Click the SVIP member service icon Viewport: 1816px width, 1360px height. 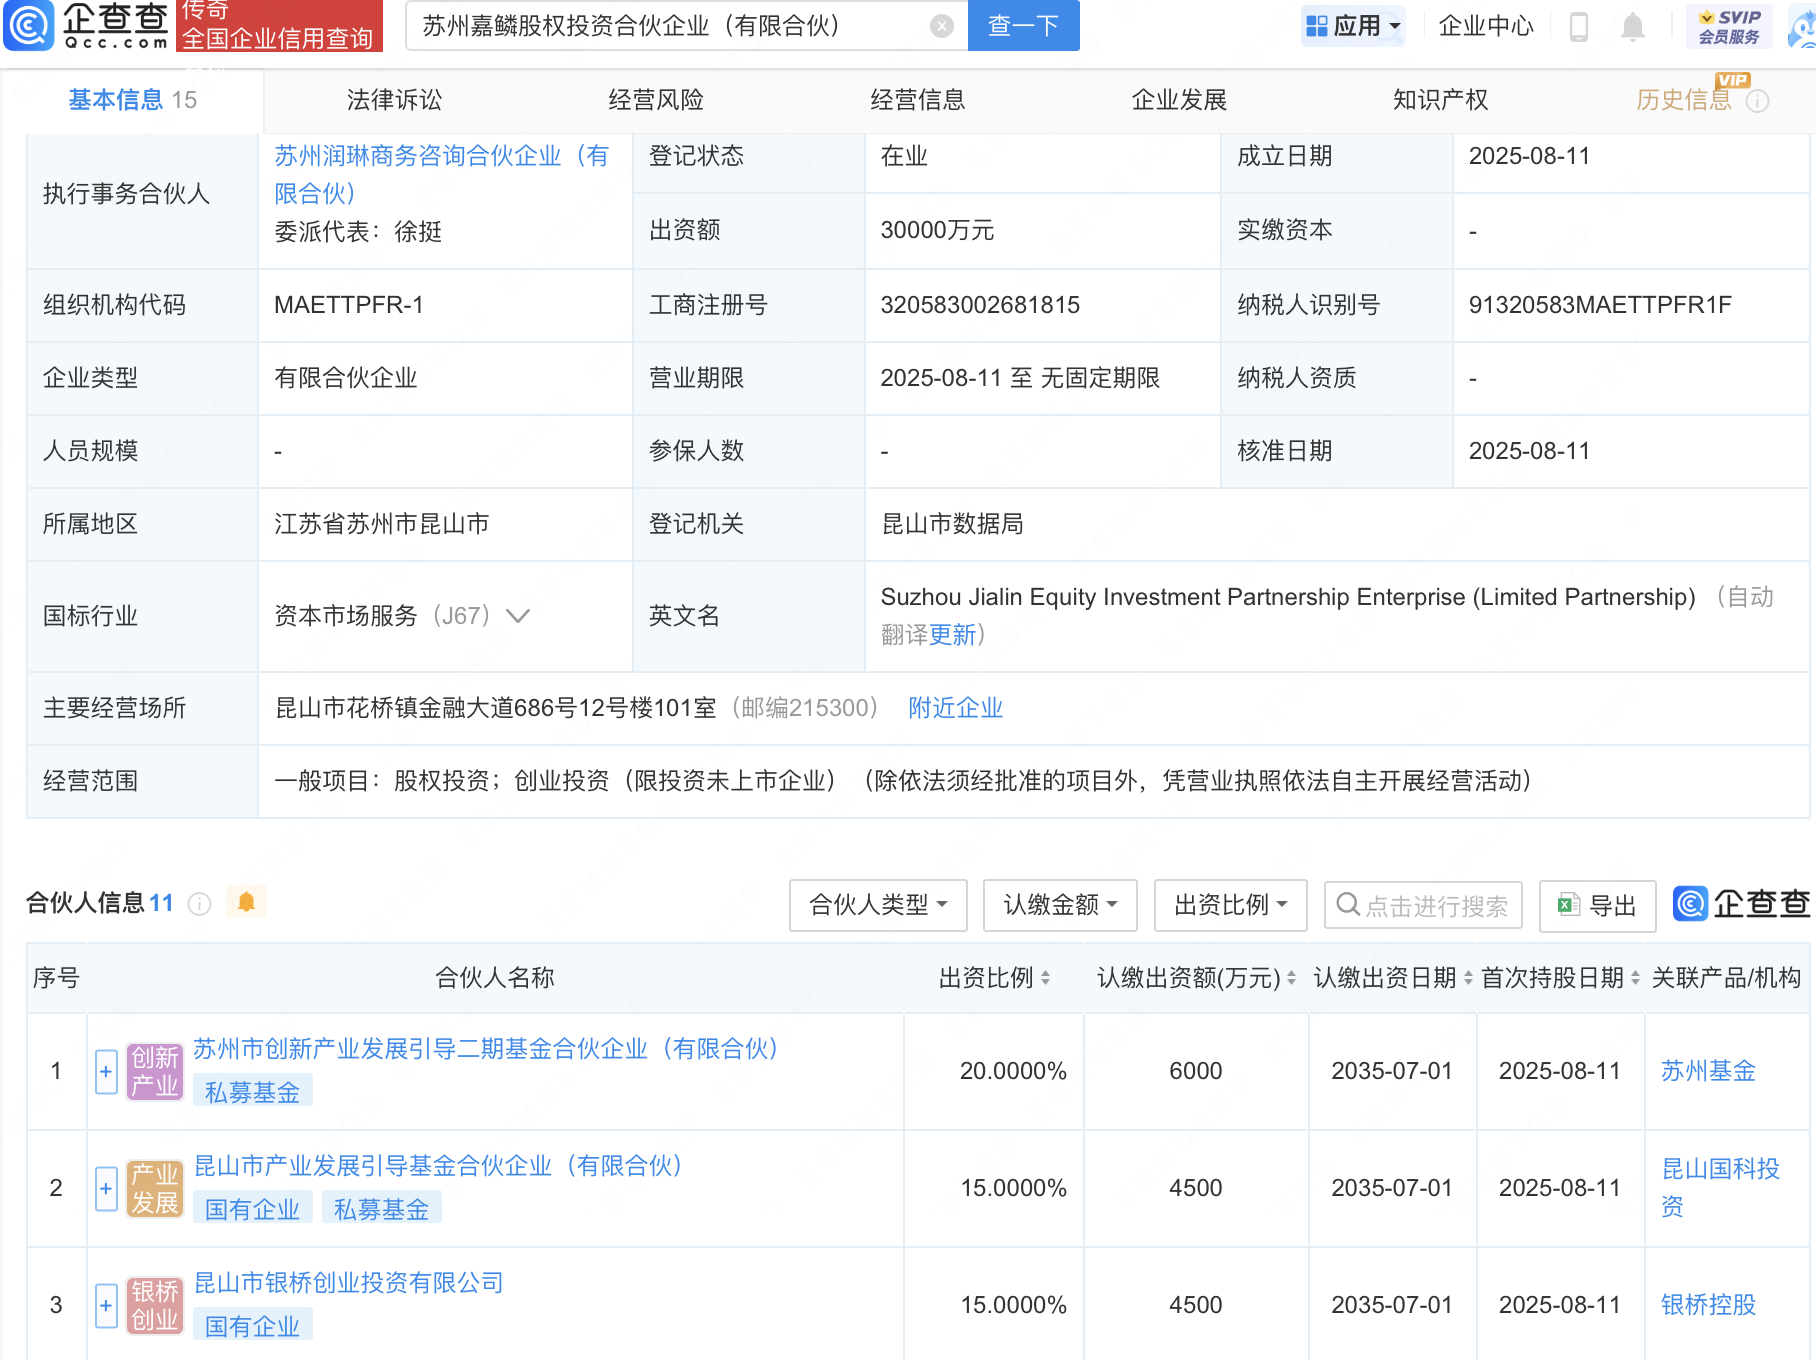coord(1729,26)
